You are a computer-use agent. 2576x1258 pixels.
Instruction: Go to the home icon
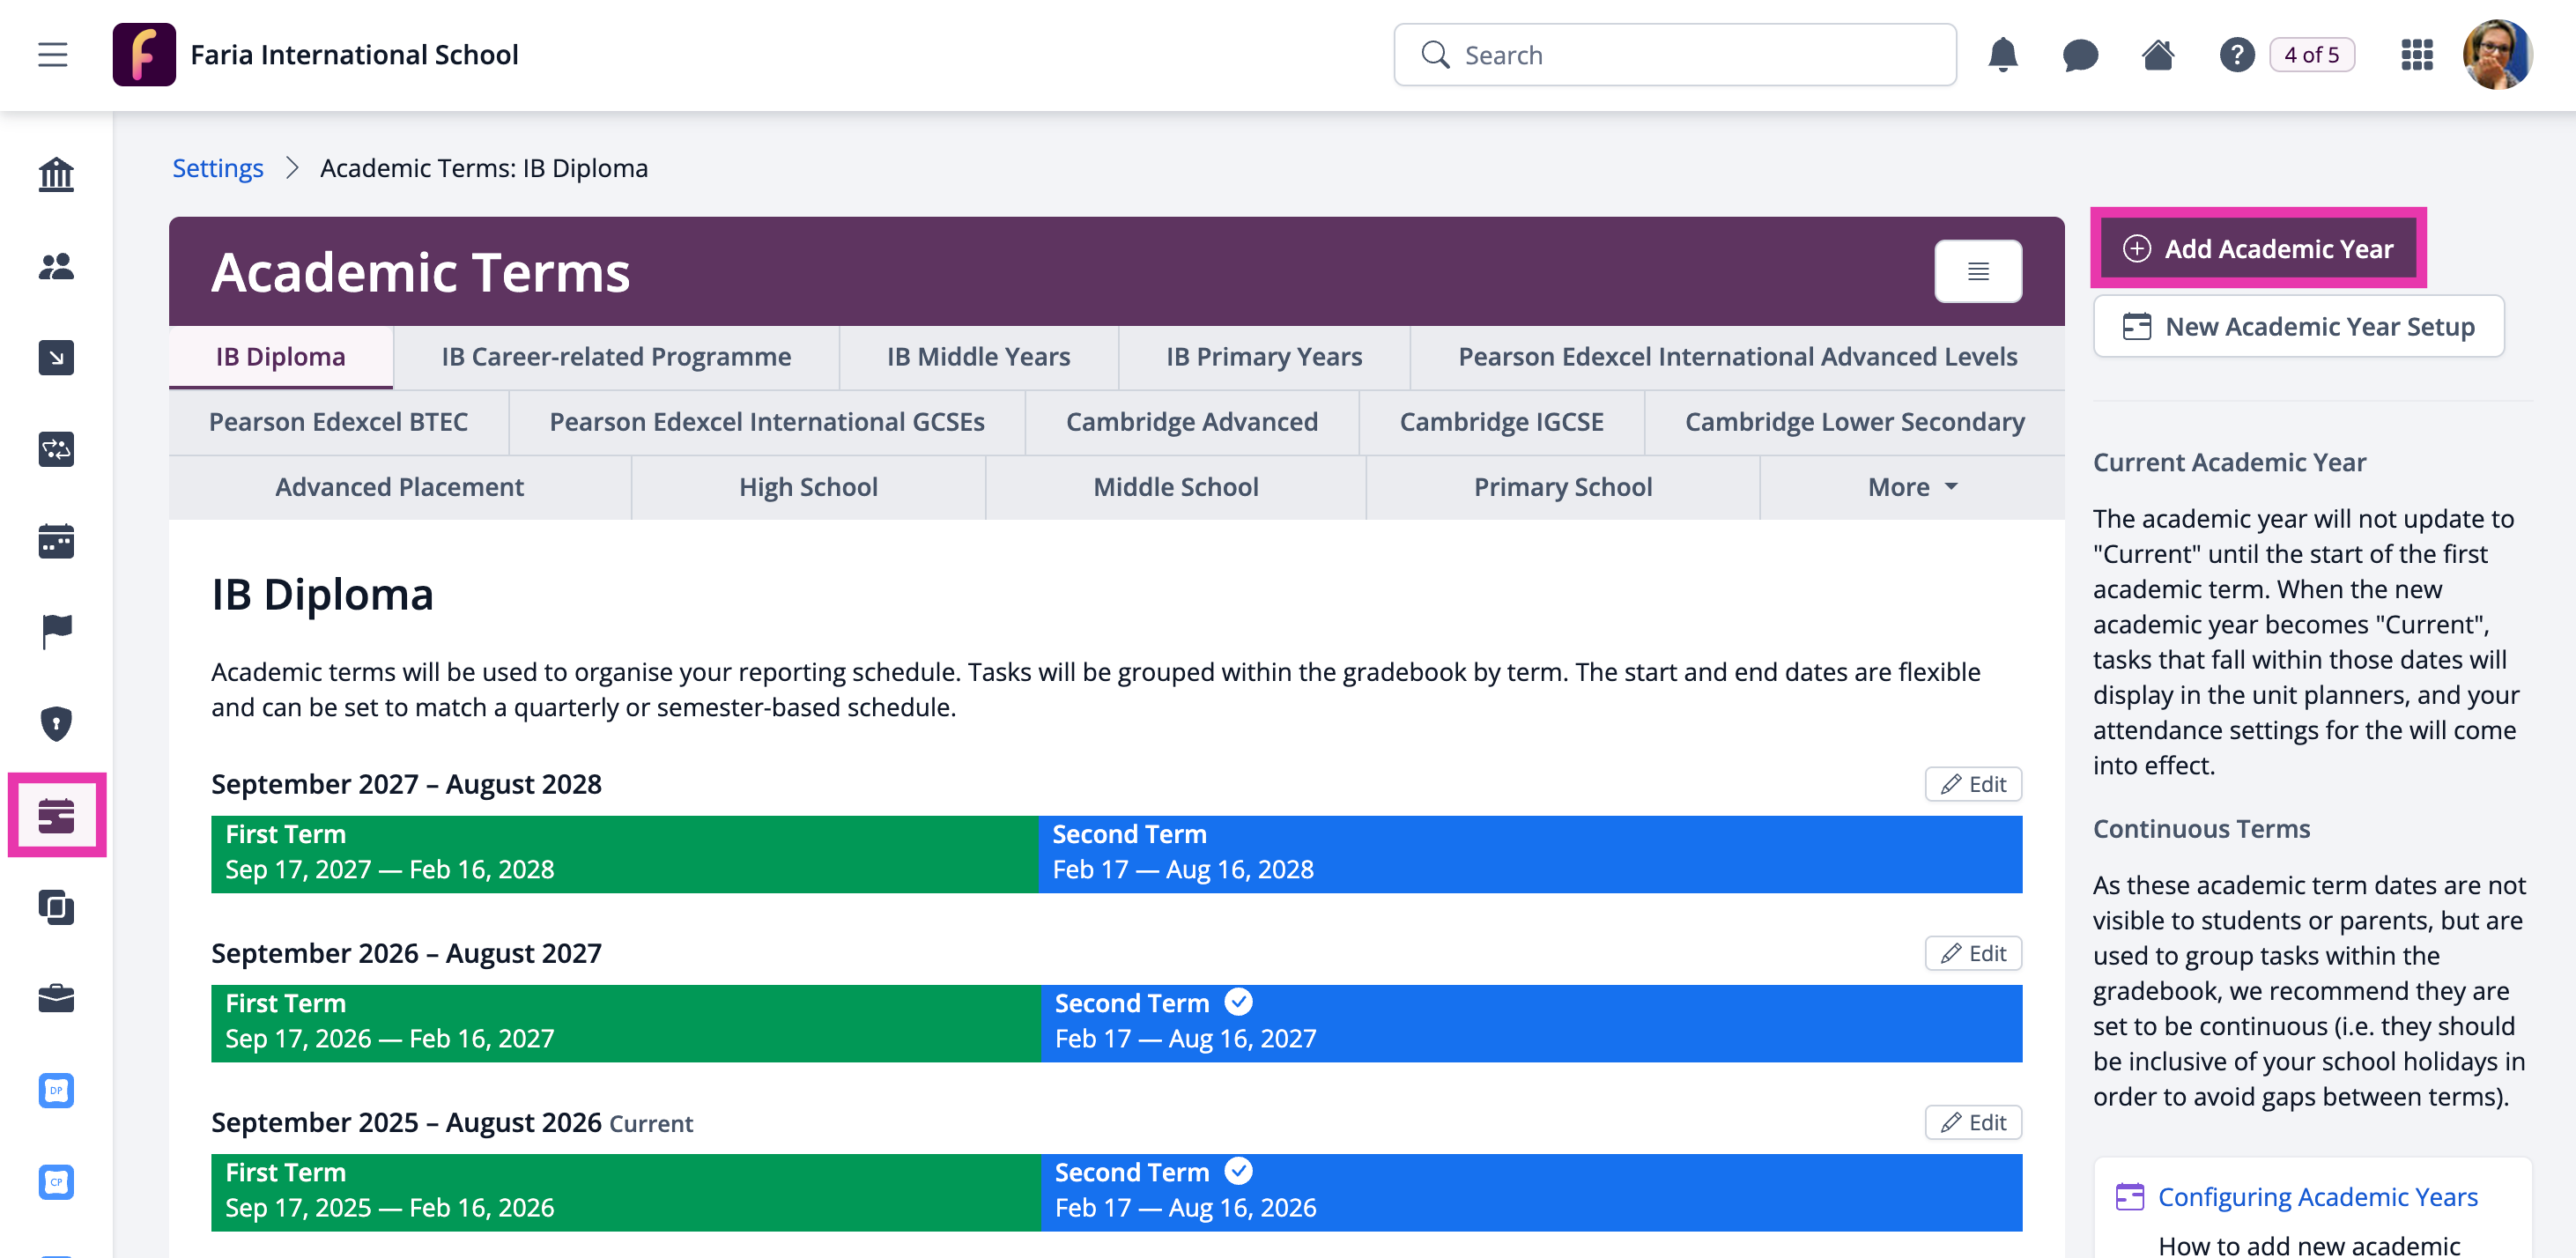[x=2158, y=55]
